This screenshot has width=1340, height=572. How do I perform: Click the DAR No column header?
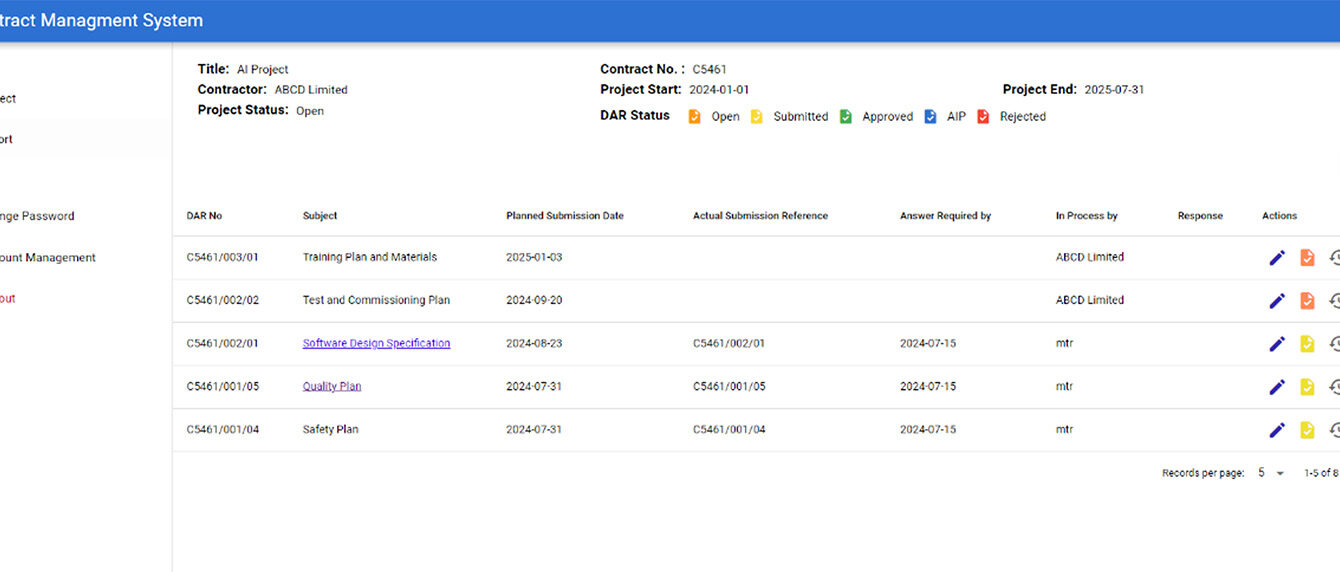click(204, 216)
